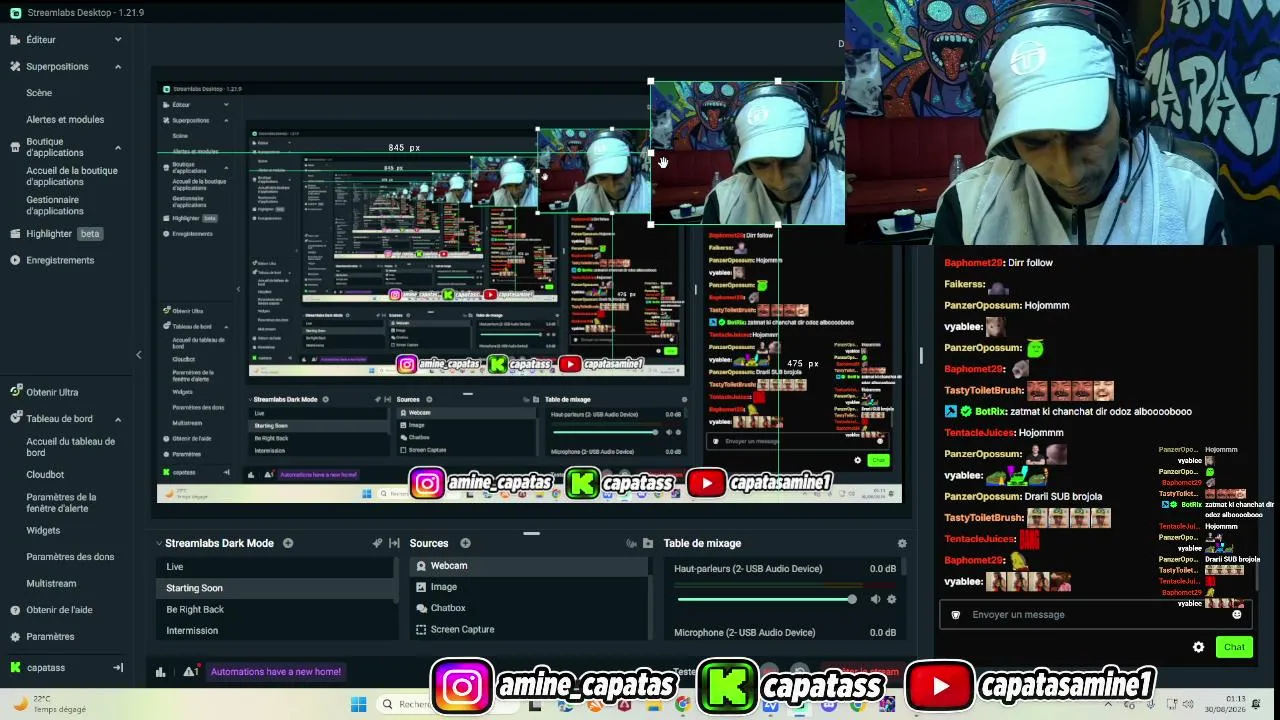Screen dimensions: 1280x720
Task: Select the Live scene
Action: coord(277,566)
